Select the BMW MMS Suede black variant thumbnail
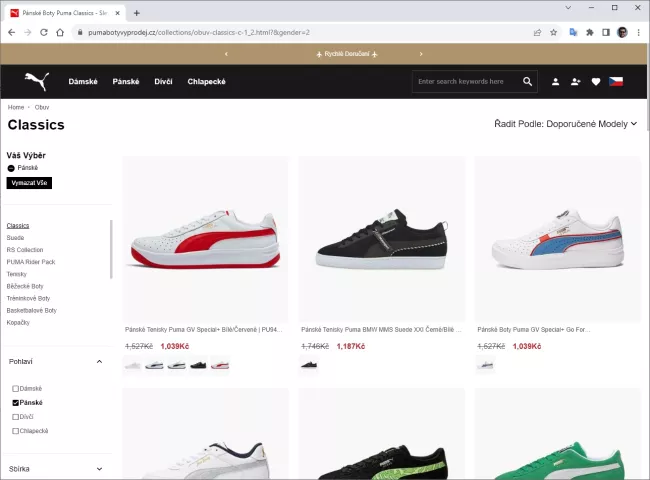Viewport: 650px width, 480px height. pos(309,365)
